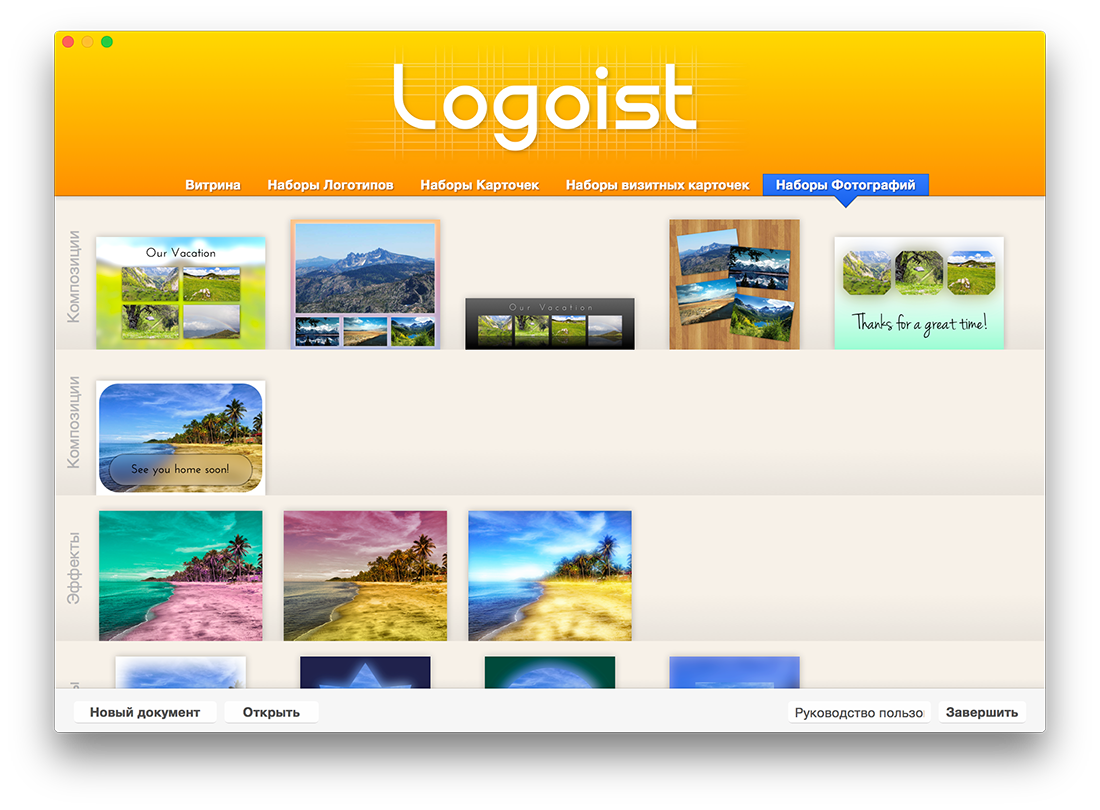Switch to the Витрина tab
This screenshot has height=810, width=1100.
tap(213, 185)
